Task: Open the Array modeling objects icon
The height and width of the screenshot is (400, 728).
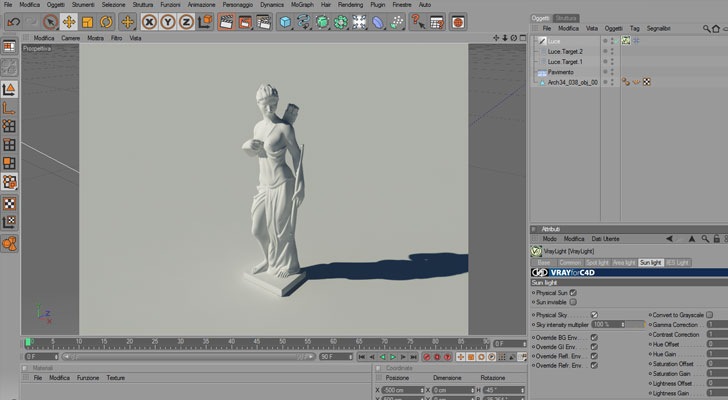Action: pyautogui.click(x=341, y=22)
